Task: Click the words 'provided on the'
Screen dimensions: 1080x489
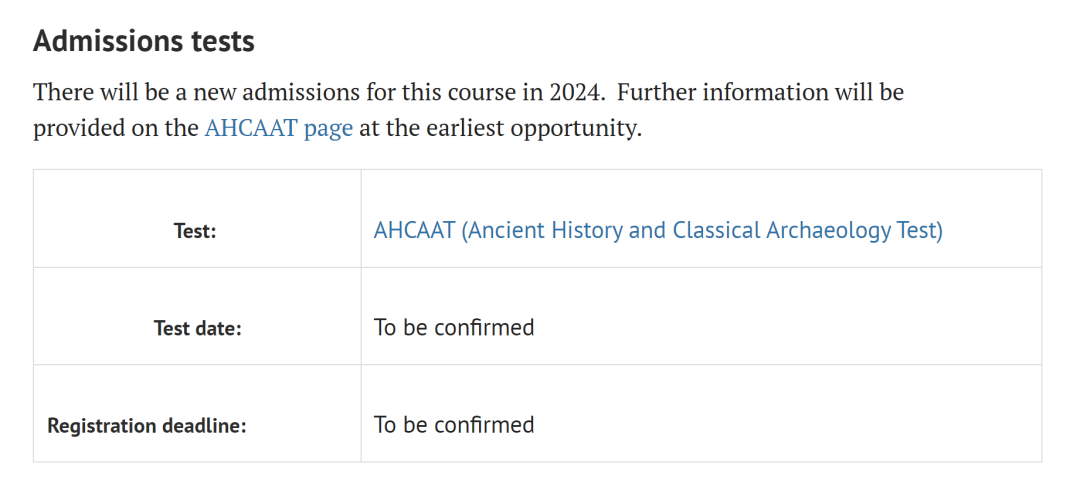Action: click(116, 129)
